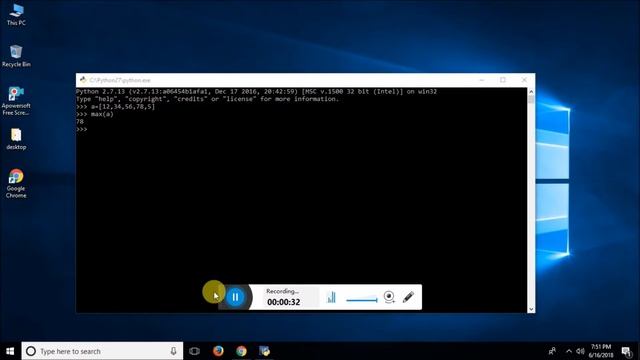This screenshot has width=640, height=360.
Task: Open the volume speaker tray icon
Action: click(580, 351)
